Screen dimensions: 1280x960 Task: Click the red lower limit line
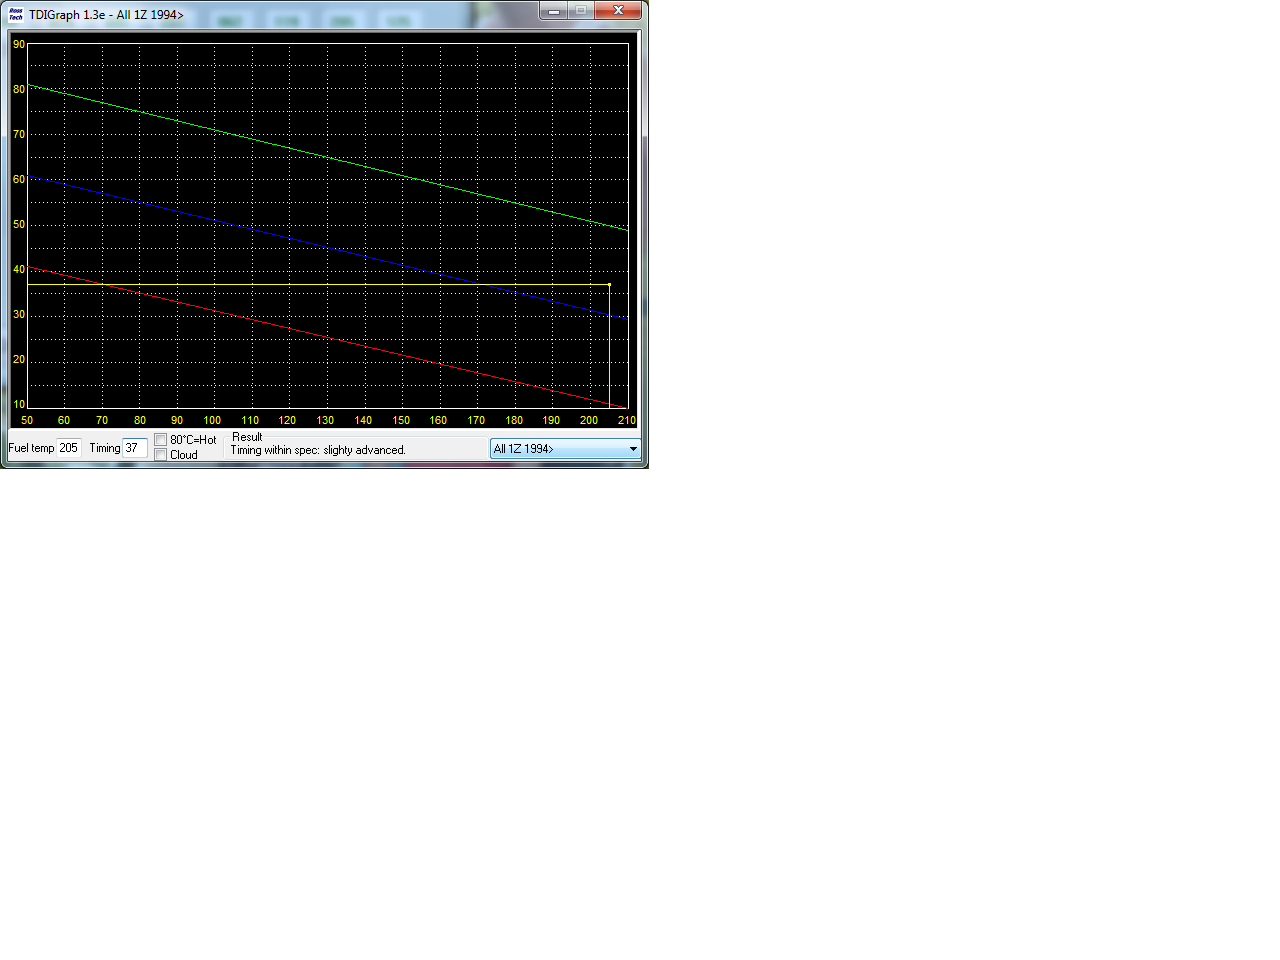(x=328, y=338)
